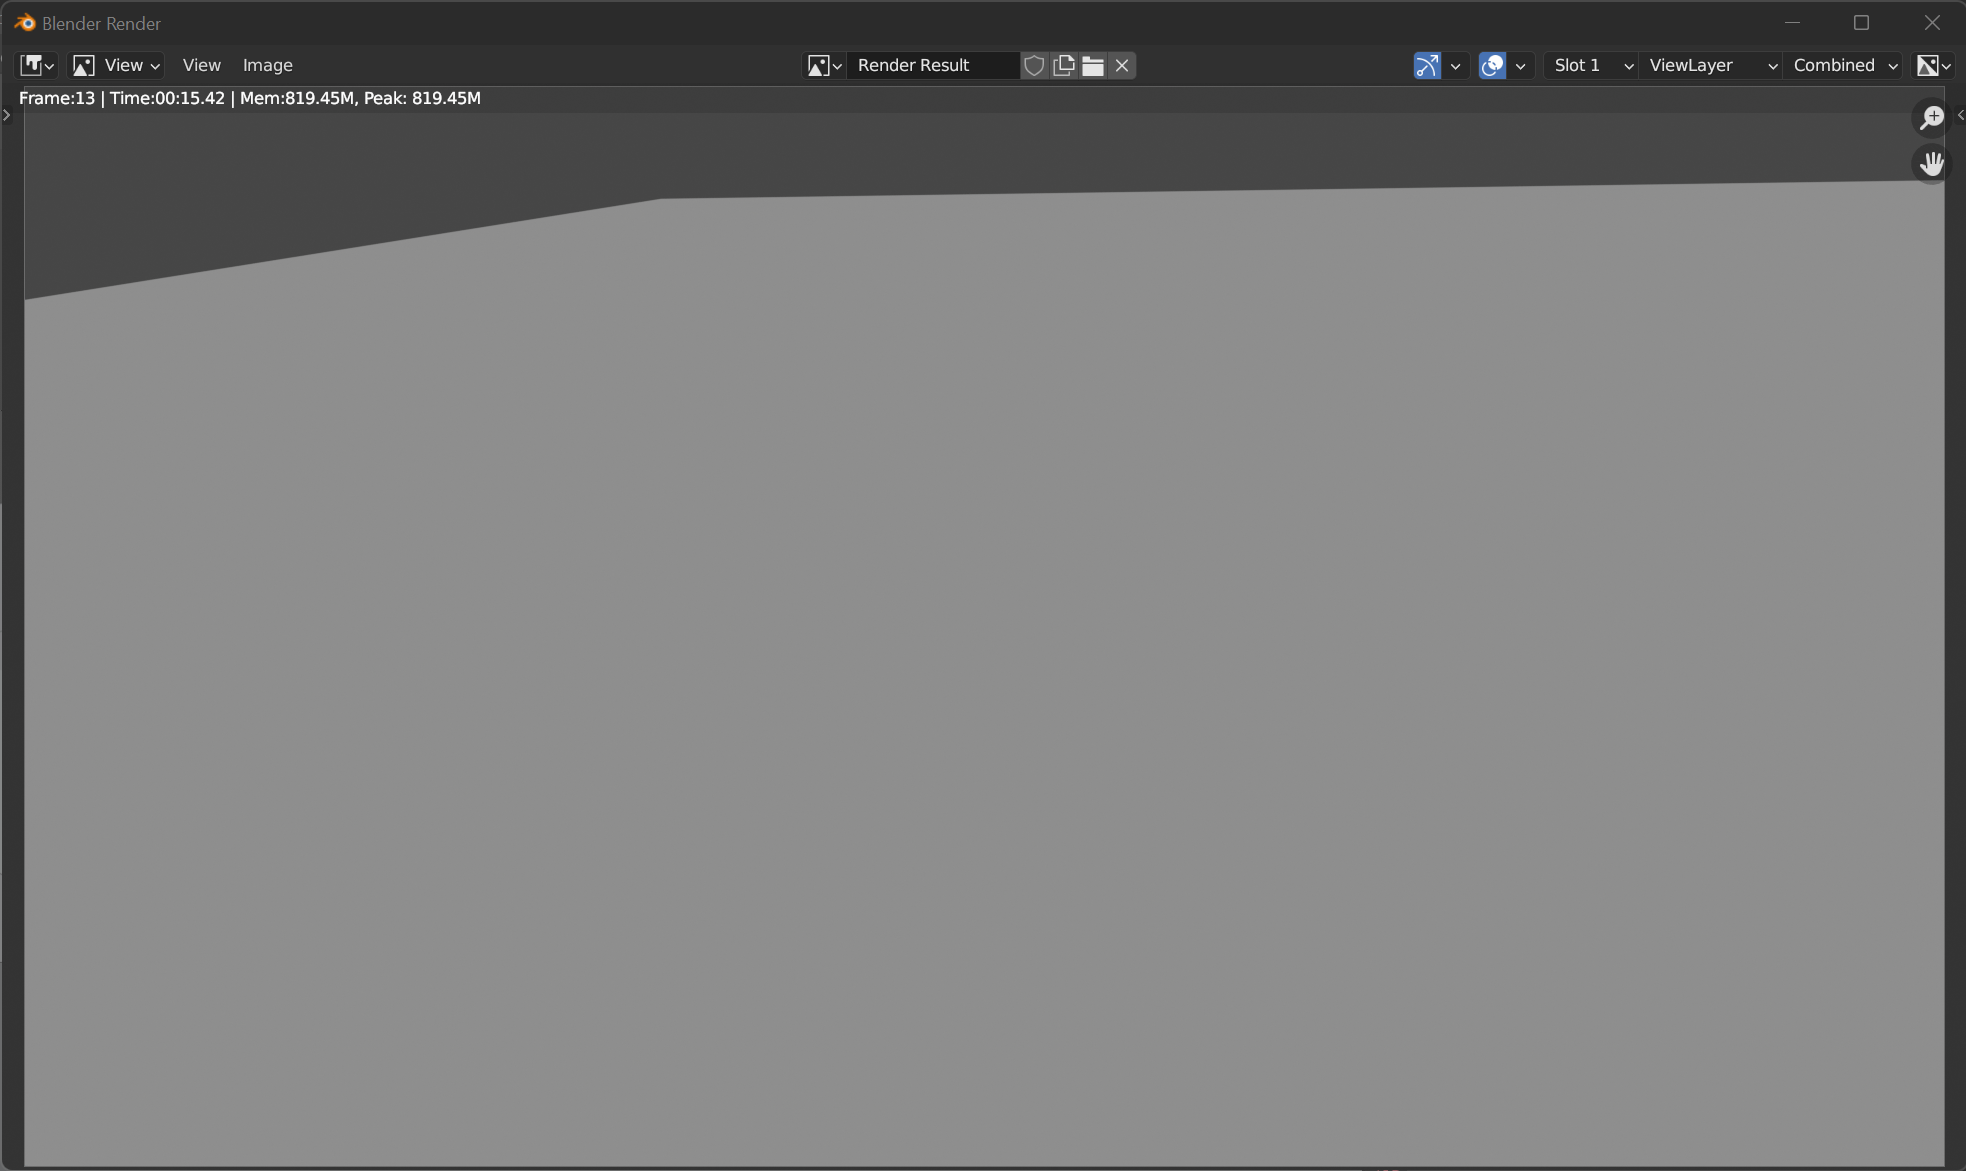Toggle the overlays button
1966x1171 pixels.
(1492, 65)
